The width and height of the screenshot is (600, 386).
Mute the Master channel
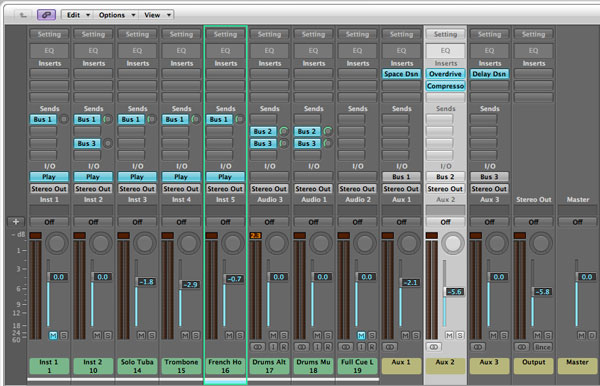[x=581, y=336]
